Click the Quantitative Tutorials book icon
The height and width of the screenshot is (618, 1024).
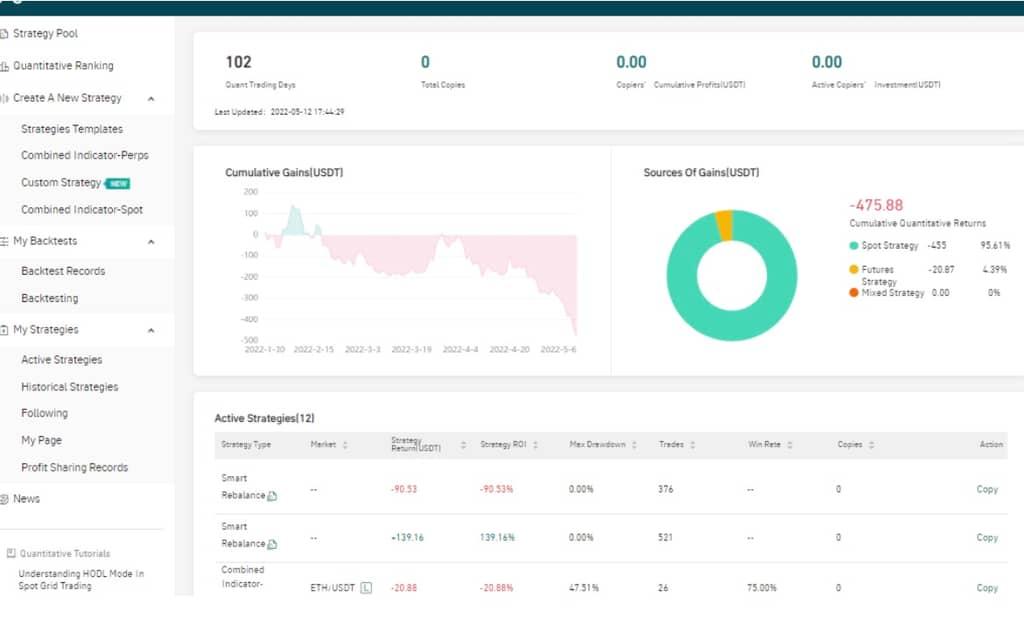click(x=10, y=553)
